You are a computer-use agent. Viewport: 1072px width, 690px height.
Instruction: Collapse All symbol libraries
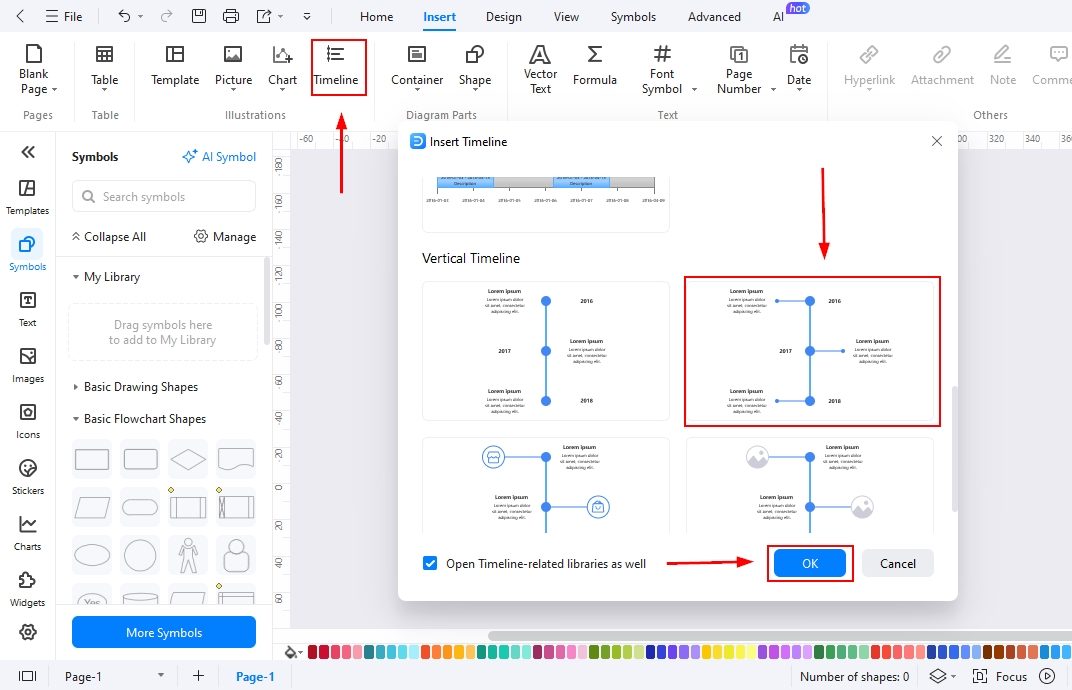coord(108,236)
